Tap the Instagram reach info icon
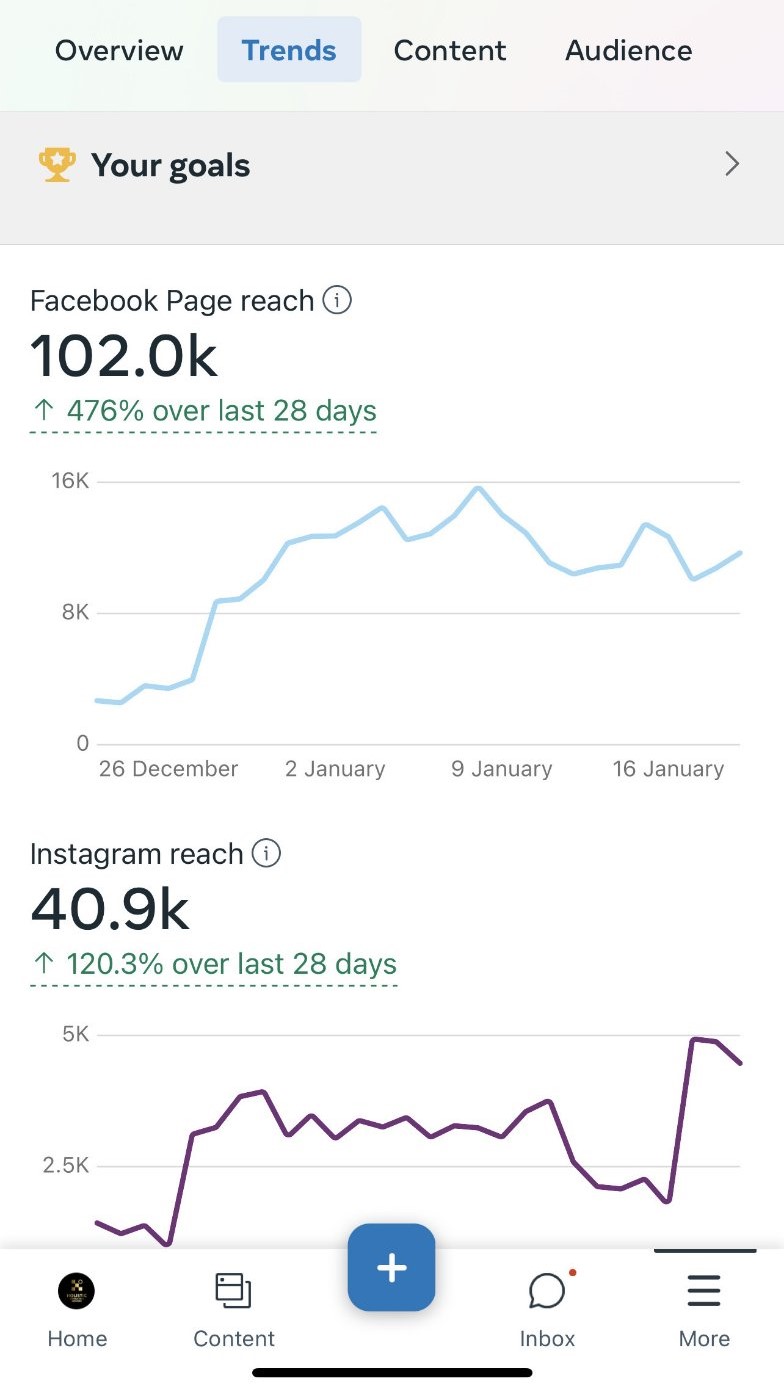The height and width of the screenshot is (1392, 784). (266, 853)
